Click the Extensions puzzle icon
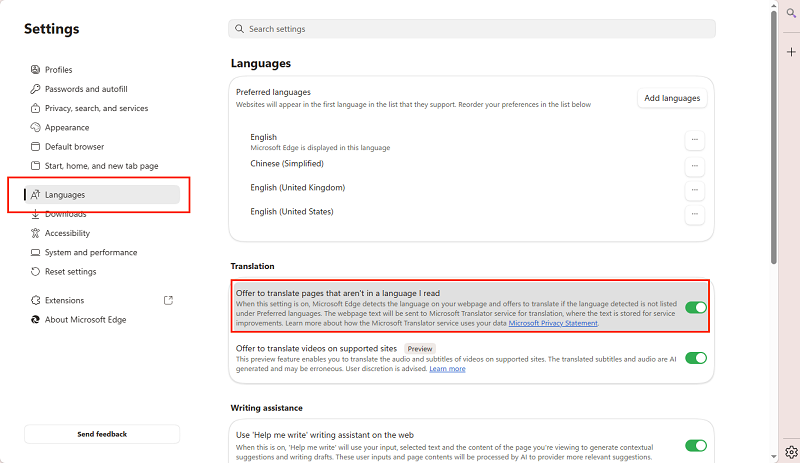This screenshot has height=463, width=800. [35, 300]
